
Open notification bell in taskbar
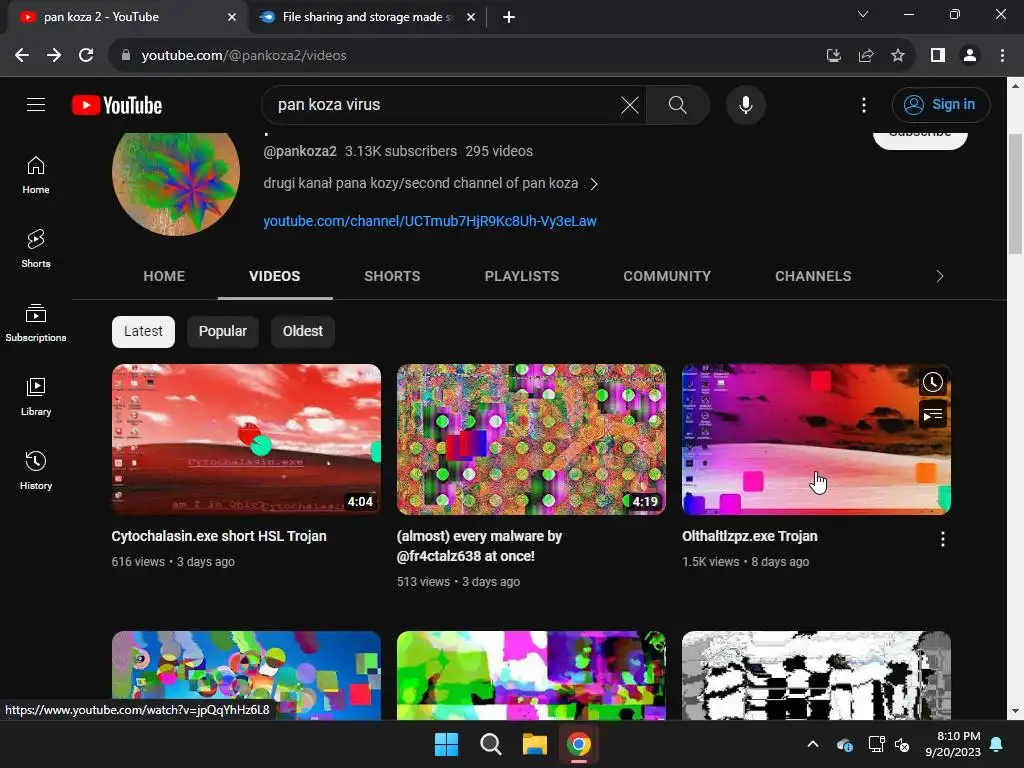tap(997, 744)
